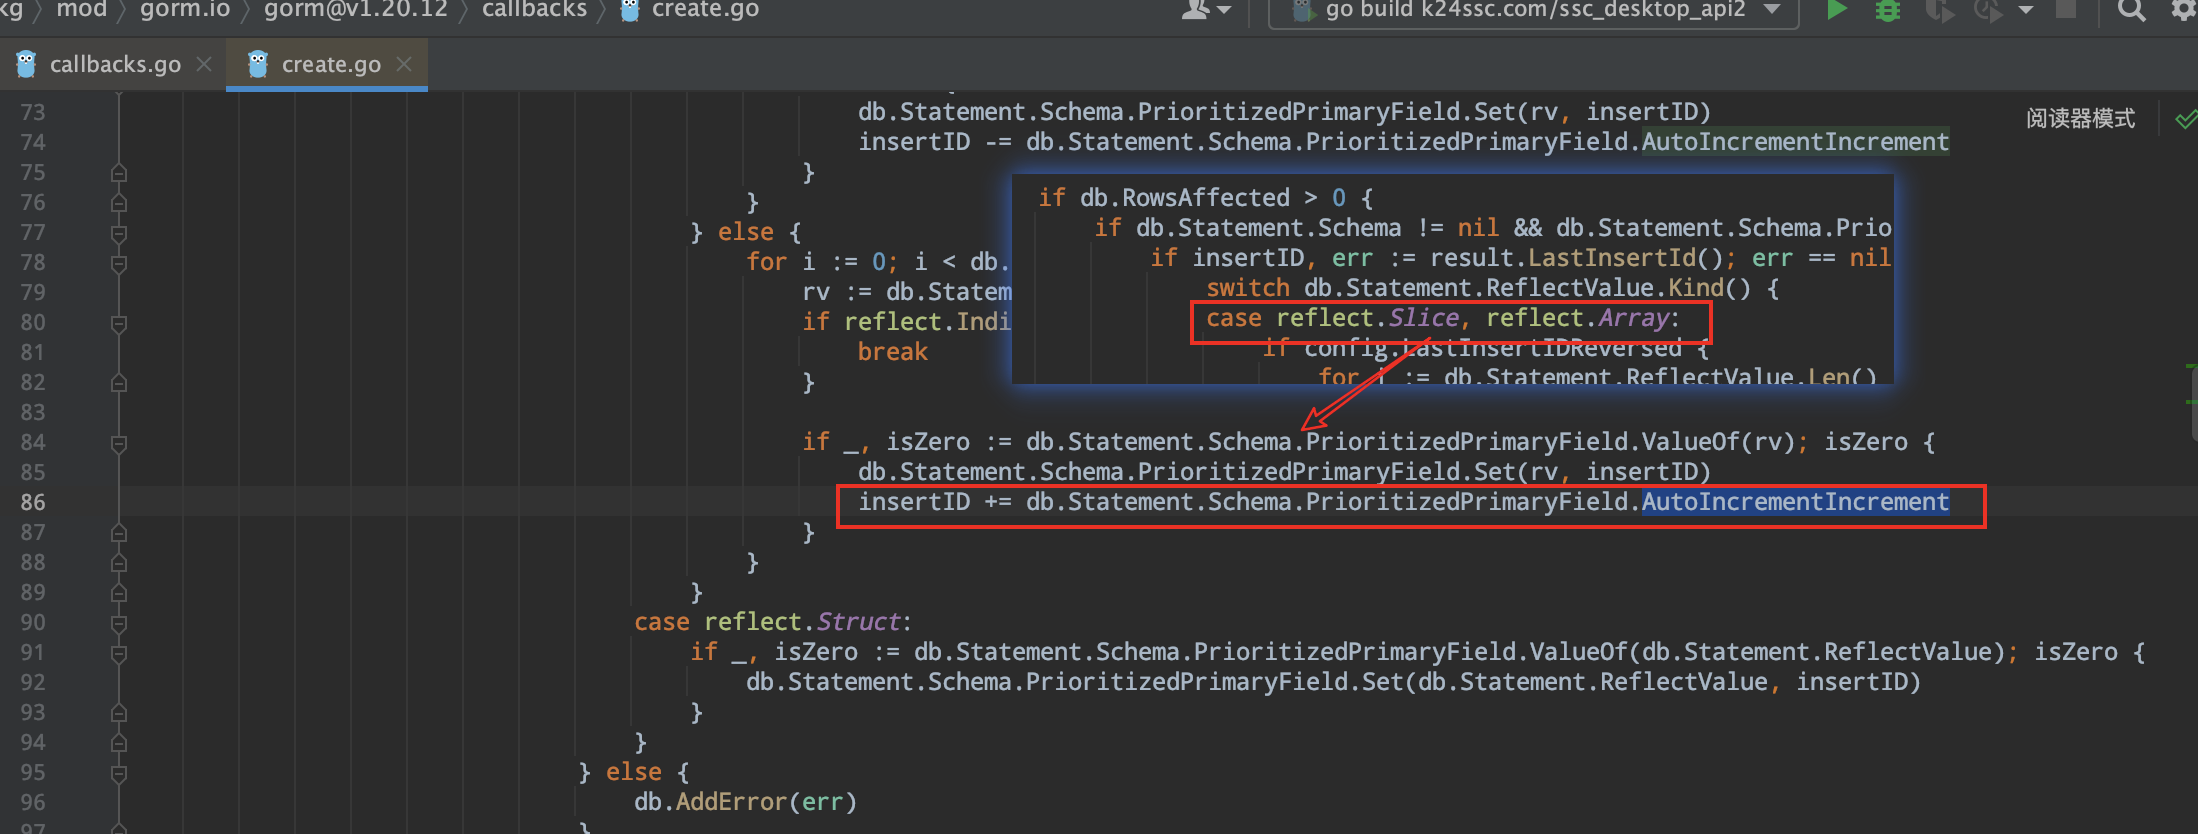The width and height of the screenshot is (2198, 834).
Task: Run the program with the green play icon
Action: [x=1836, y=10]
